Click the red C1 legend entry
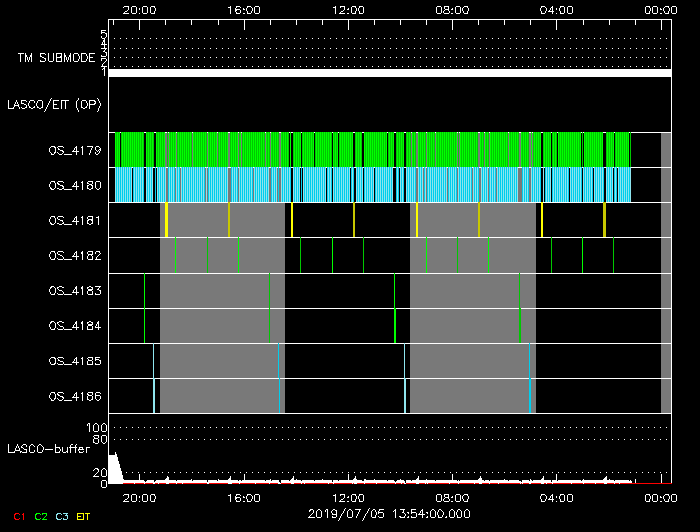Image resolution: width=700 pixels, height=532 pixels. pos(18,515)
